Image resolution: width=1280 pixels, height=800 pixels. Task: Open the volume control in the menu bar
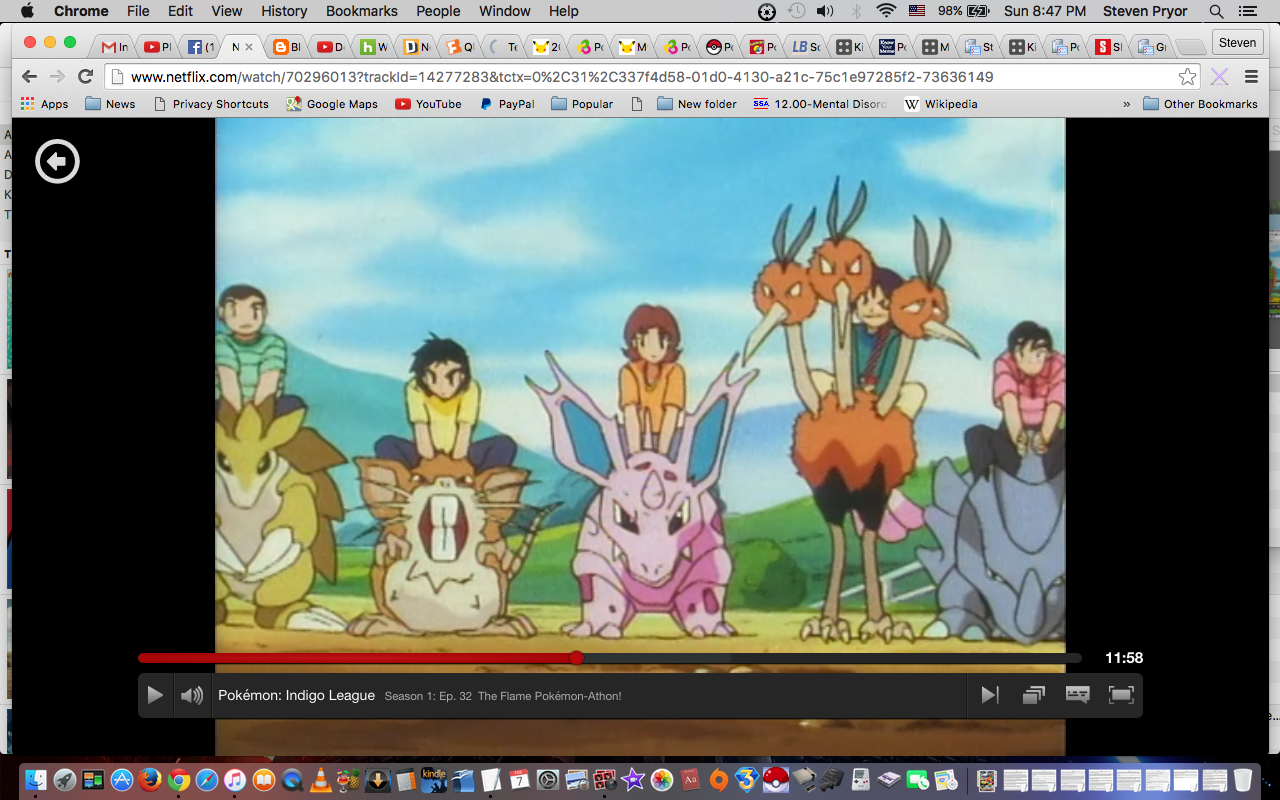[x=825, y=11]
